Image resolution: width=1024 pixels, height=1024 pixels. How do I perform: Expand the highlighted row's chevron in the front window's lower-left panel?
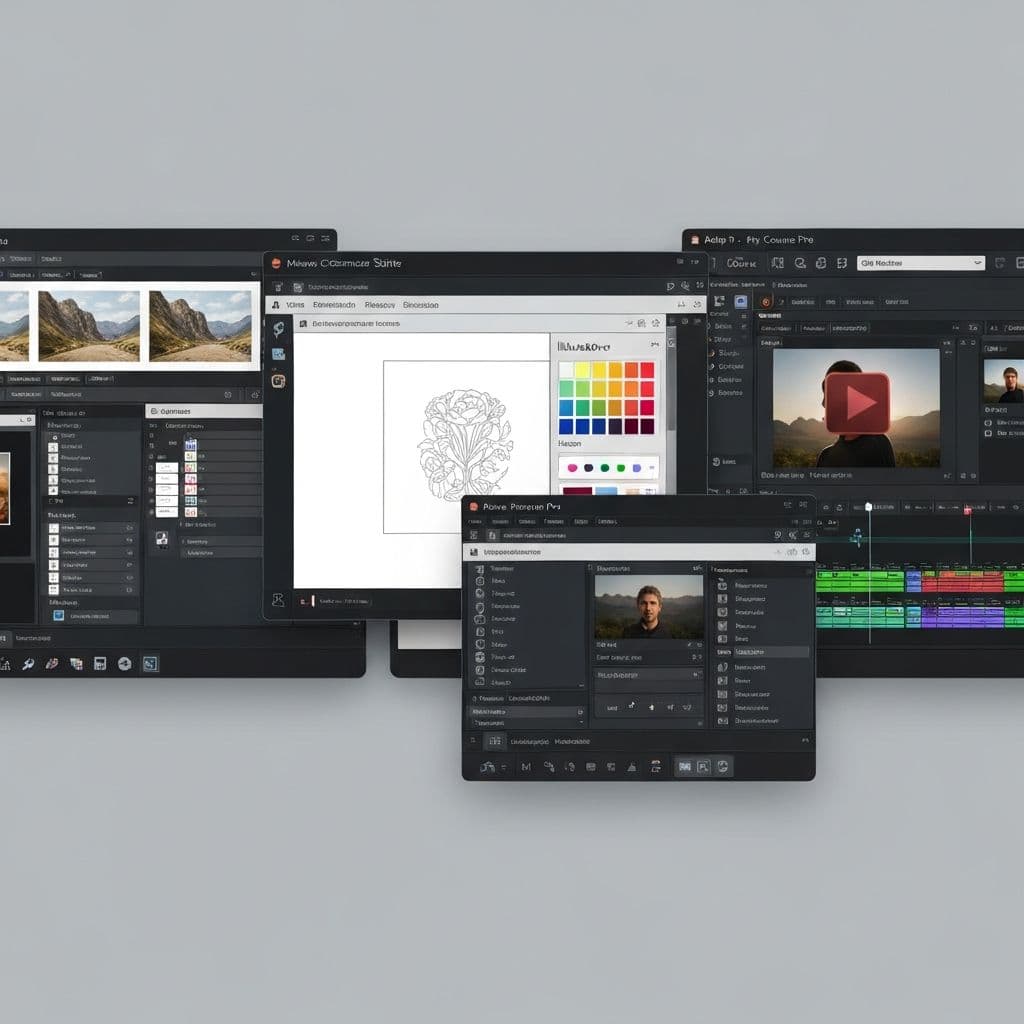[x=579, y=712]
